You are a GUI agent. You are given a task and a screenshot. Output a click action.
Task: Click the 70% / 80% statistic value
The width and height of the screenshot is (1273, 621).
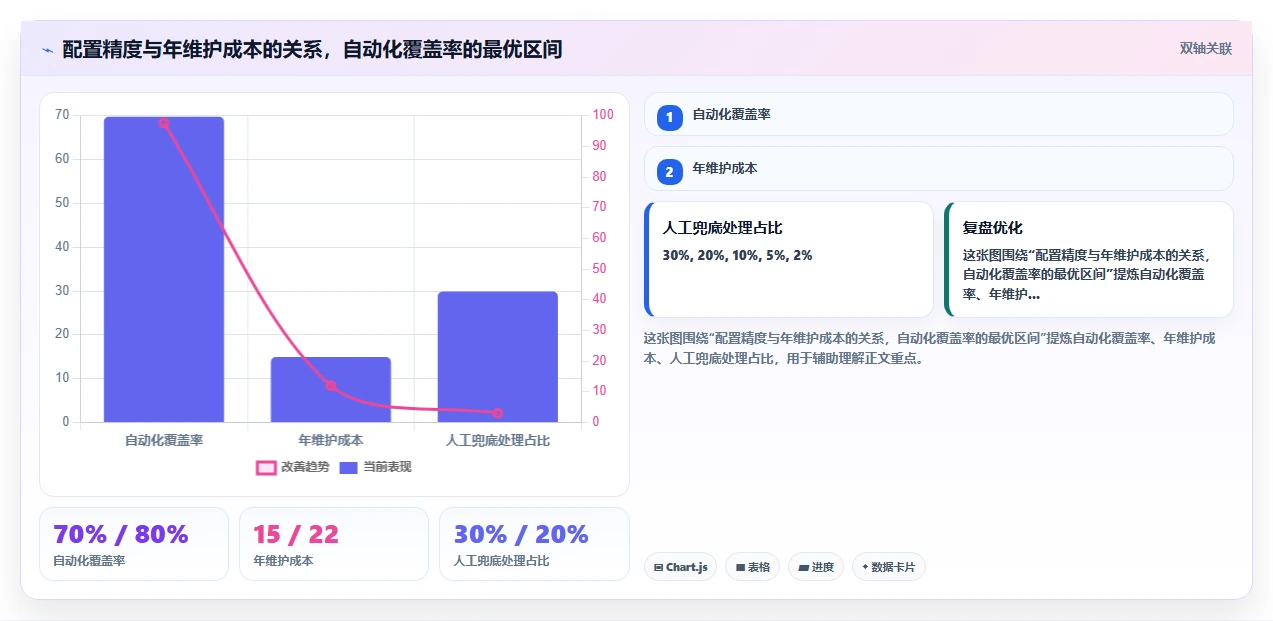coord(120,534)
